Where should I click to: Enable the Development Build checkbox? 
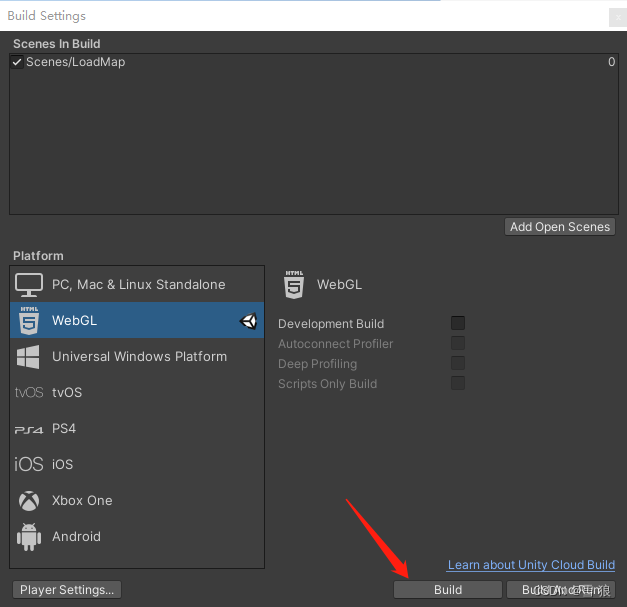pyautogui.click(x=458, y=323)
